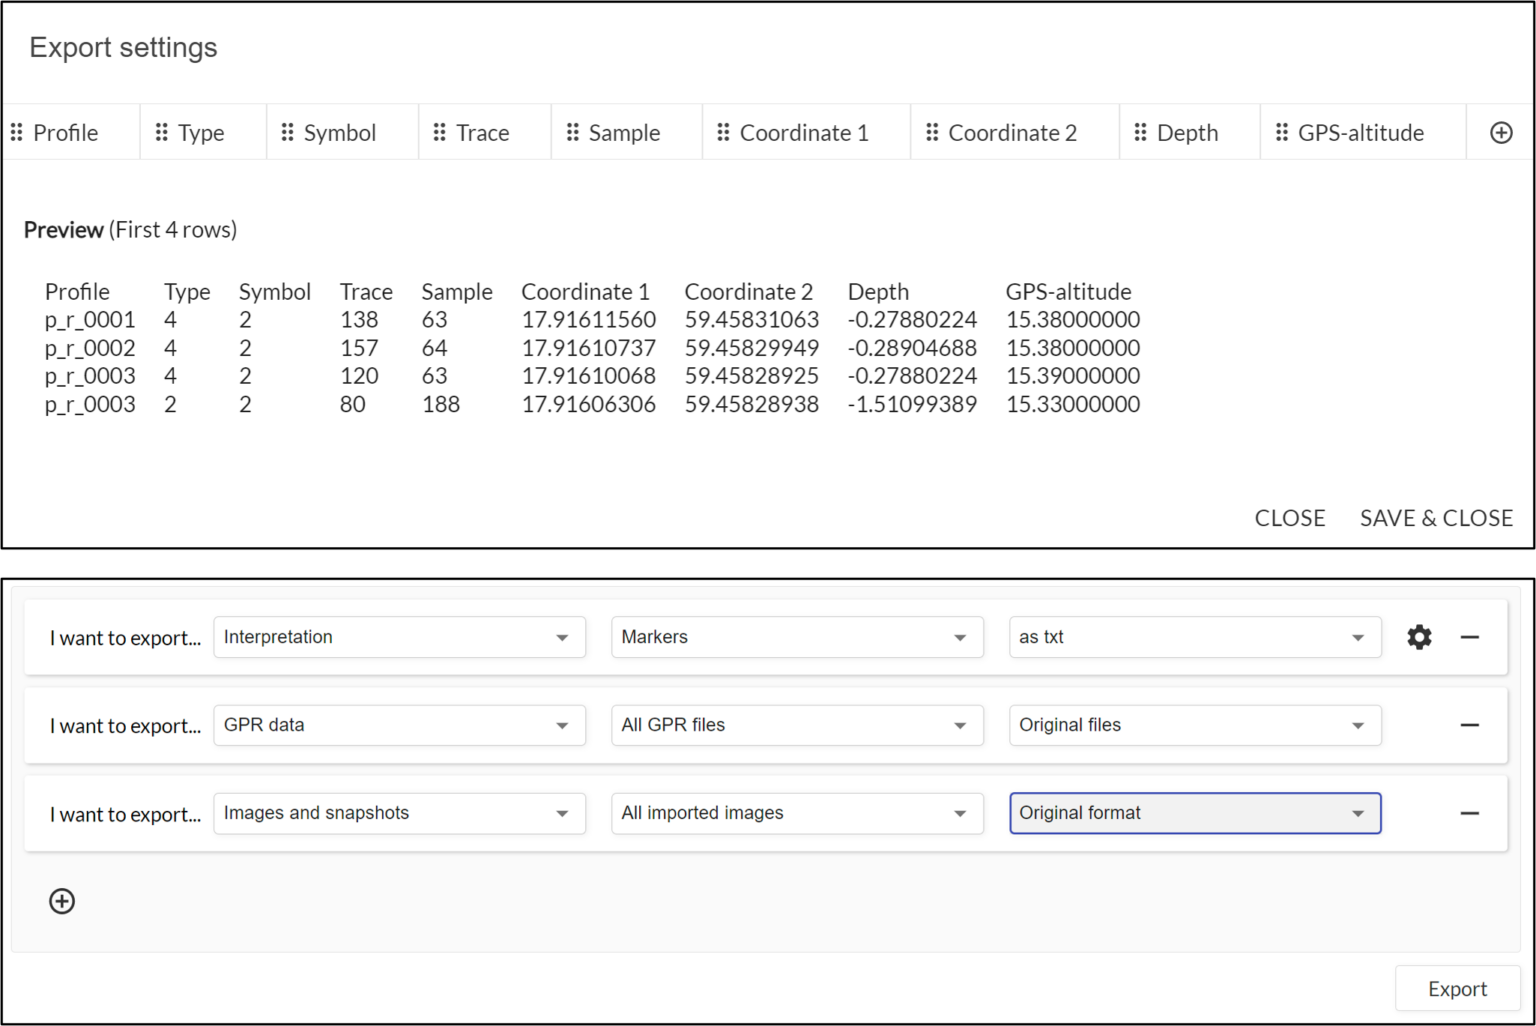Select the drag handle on the Depth column
Screen dimensions: 1536x1026
point(1140,132)
